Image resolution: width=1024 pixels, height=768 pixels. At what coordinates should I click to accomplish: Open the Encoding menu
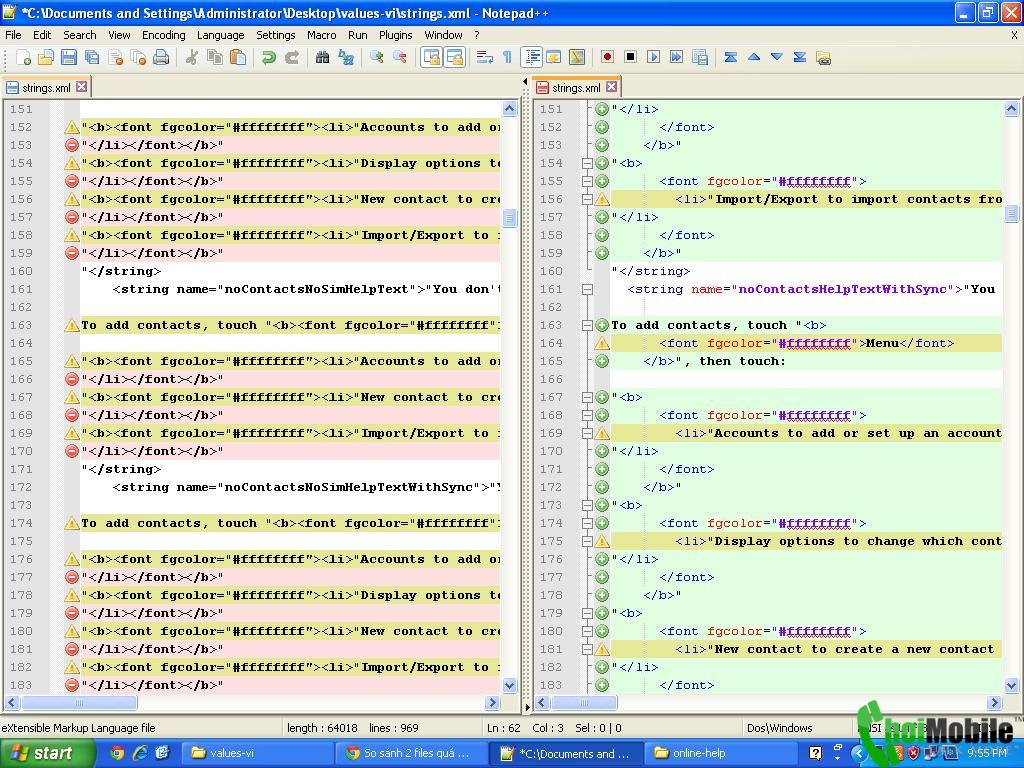[x=164, y=35]
